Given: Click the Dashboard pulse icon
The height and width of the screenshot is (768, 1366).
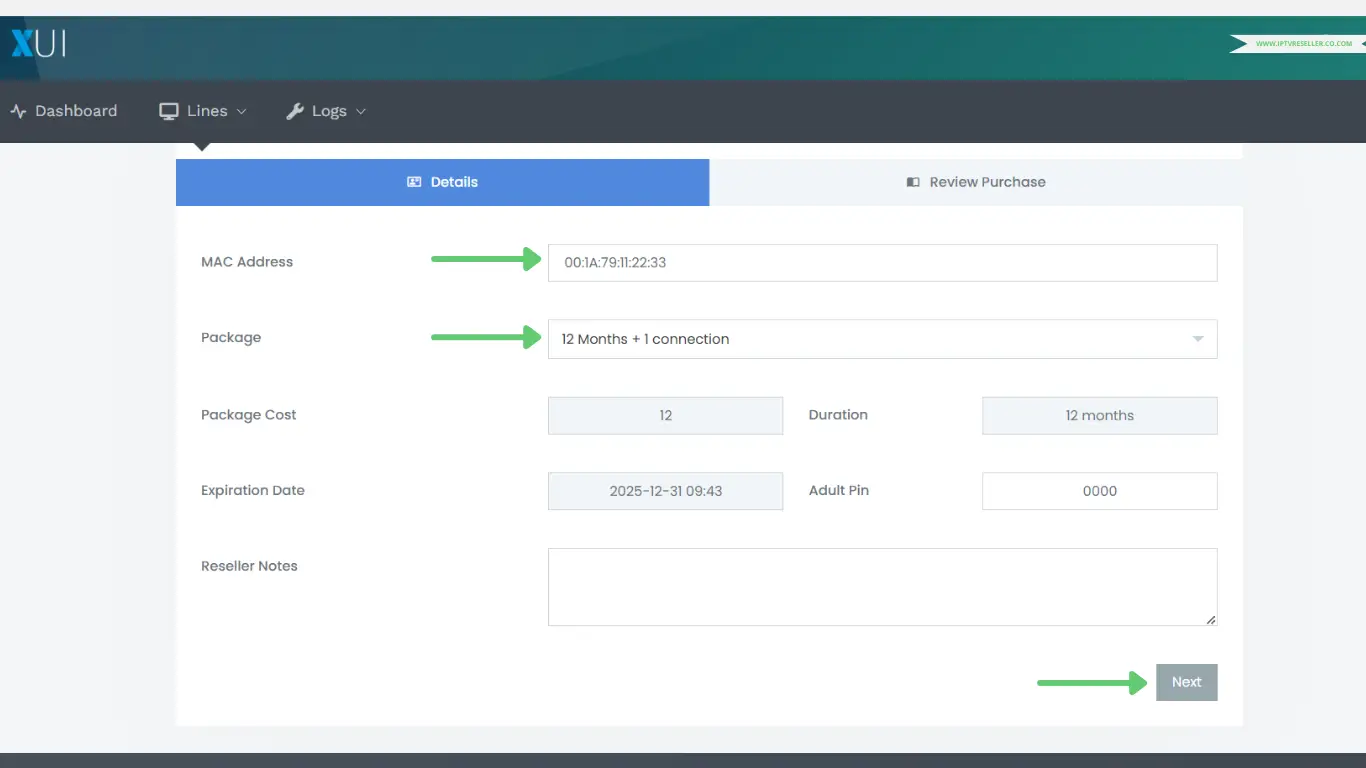Looking at the screenshot, I should (18, 111).
